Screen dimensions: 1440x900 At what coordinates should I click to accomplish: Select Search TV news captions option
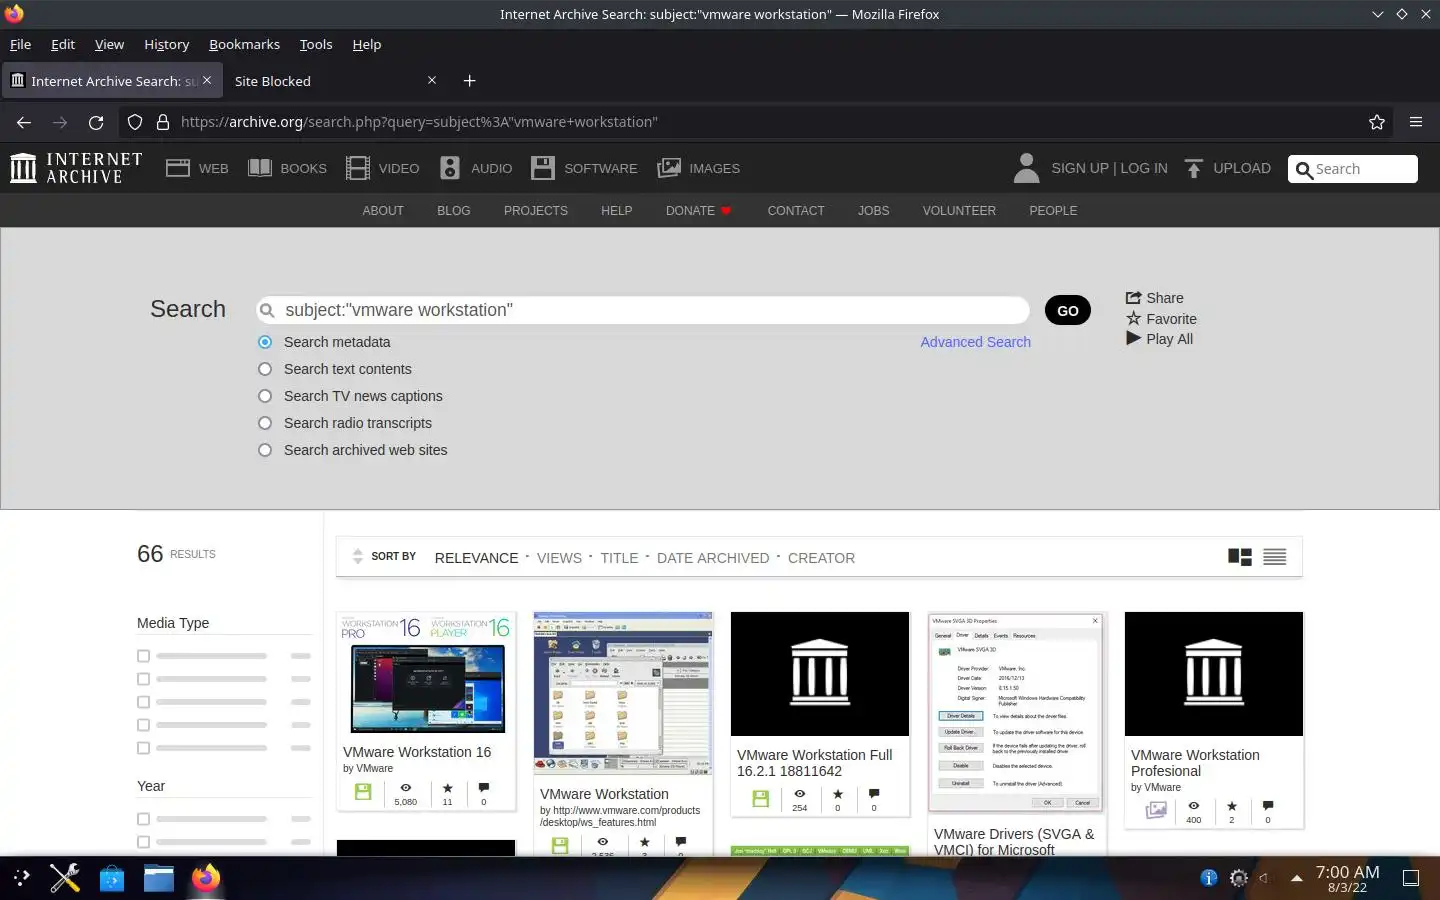(x=265, y=396)
